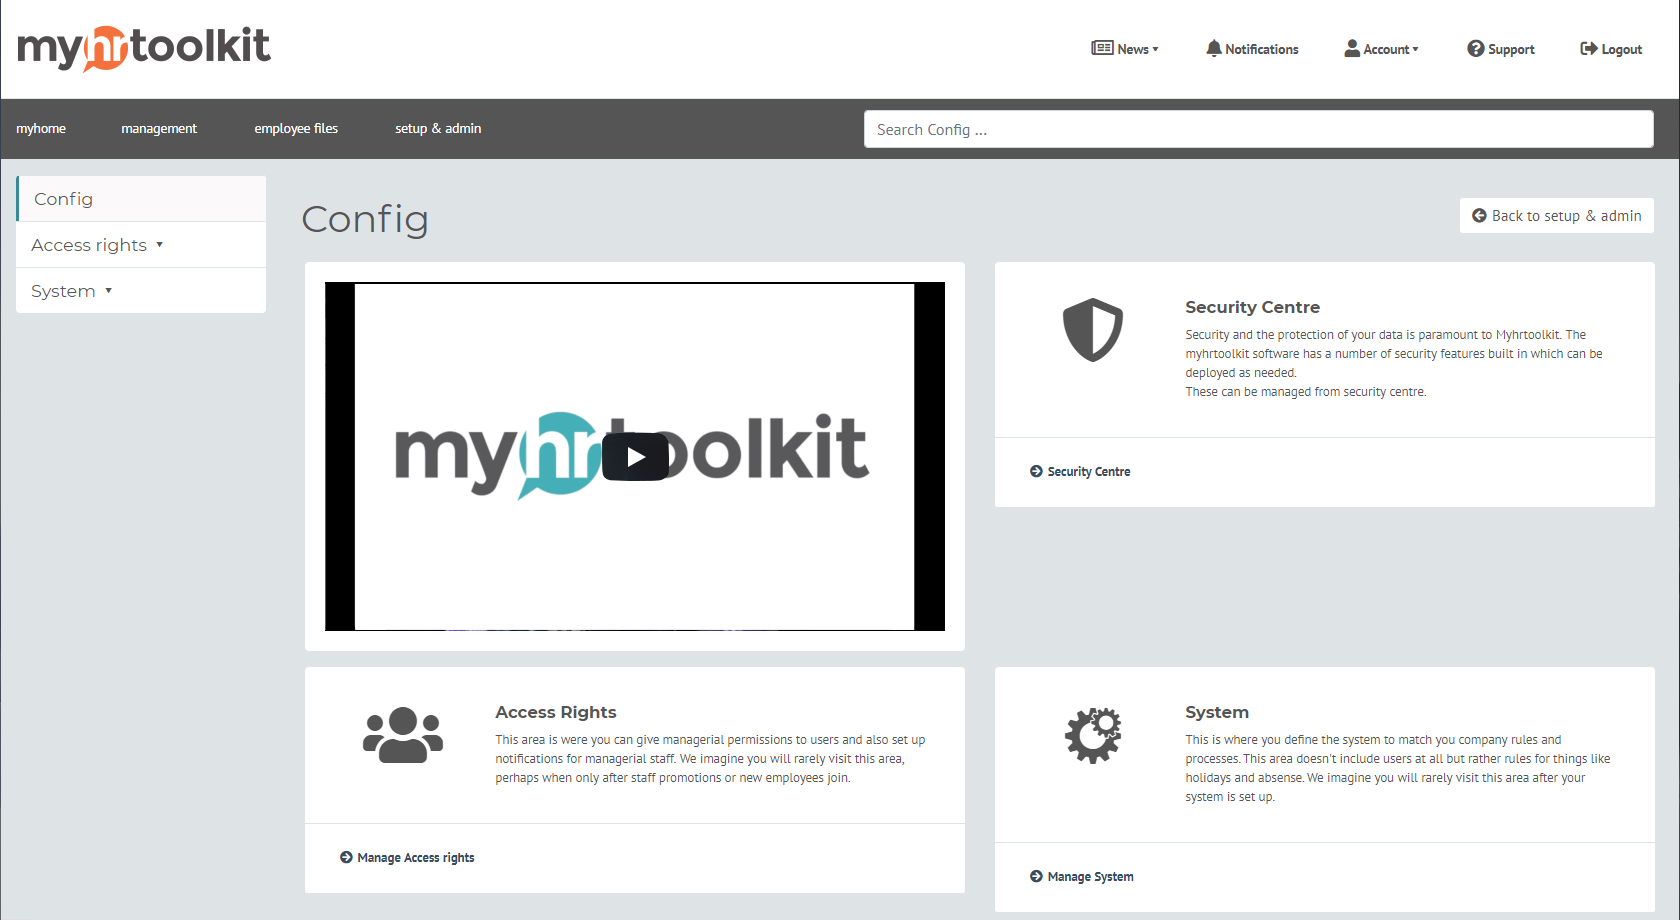Open the management menu
The image size is (1680, 920).
coord(159,129)
